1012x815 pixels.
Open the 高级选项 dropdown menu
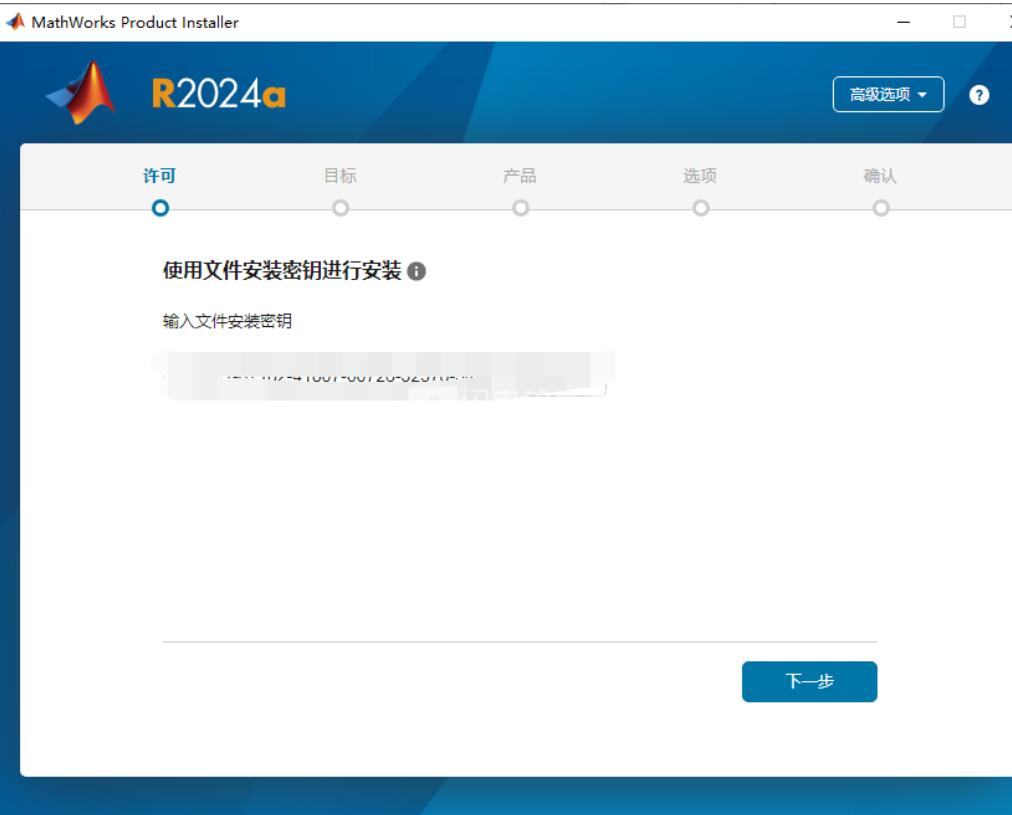[887, 94]
